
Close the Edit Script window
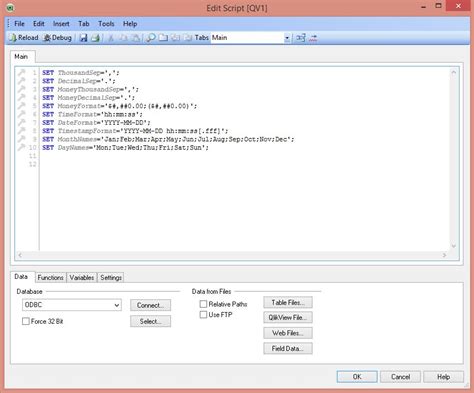(x=458, y=6)
